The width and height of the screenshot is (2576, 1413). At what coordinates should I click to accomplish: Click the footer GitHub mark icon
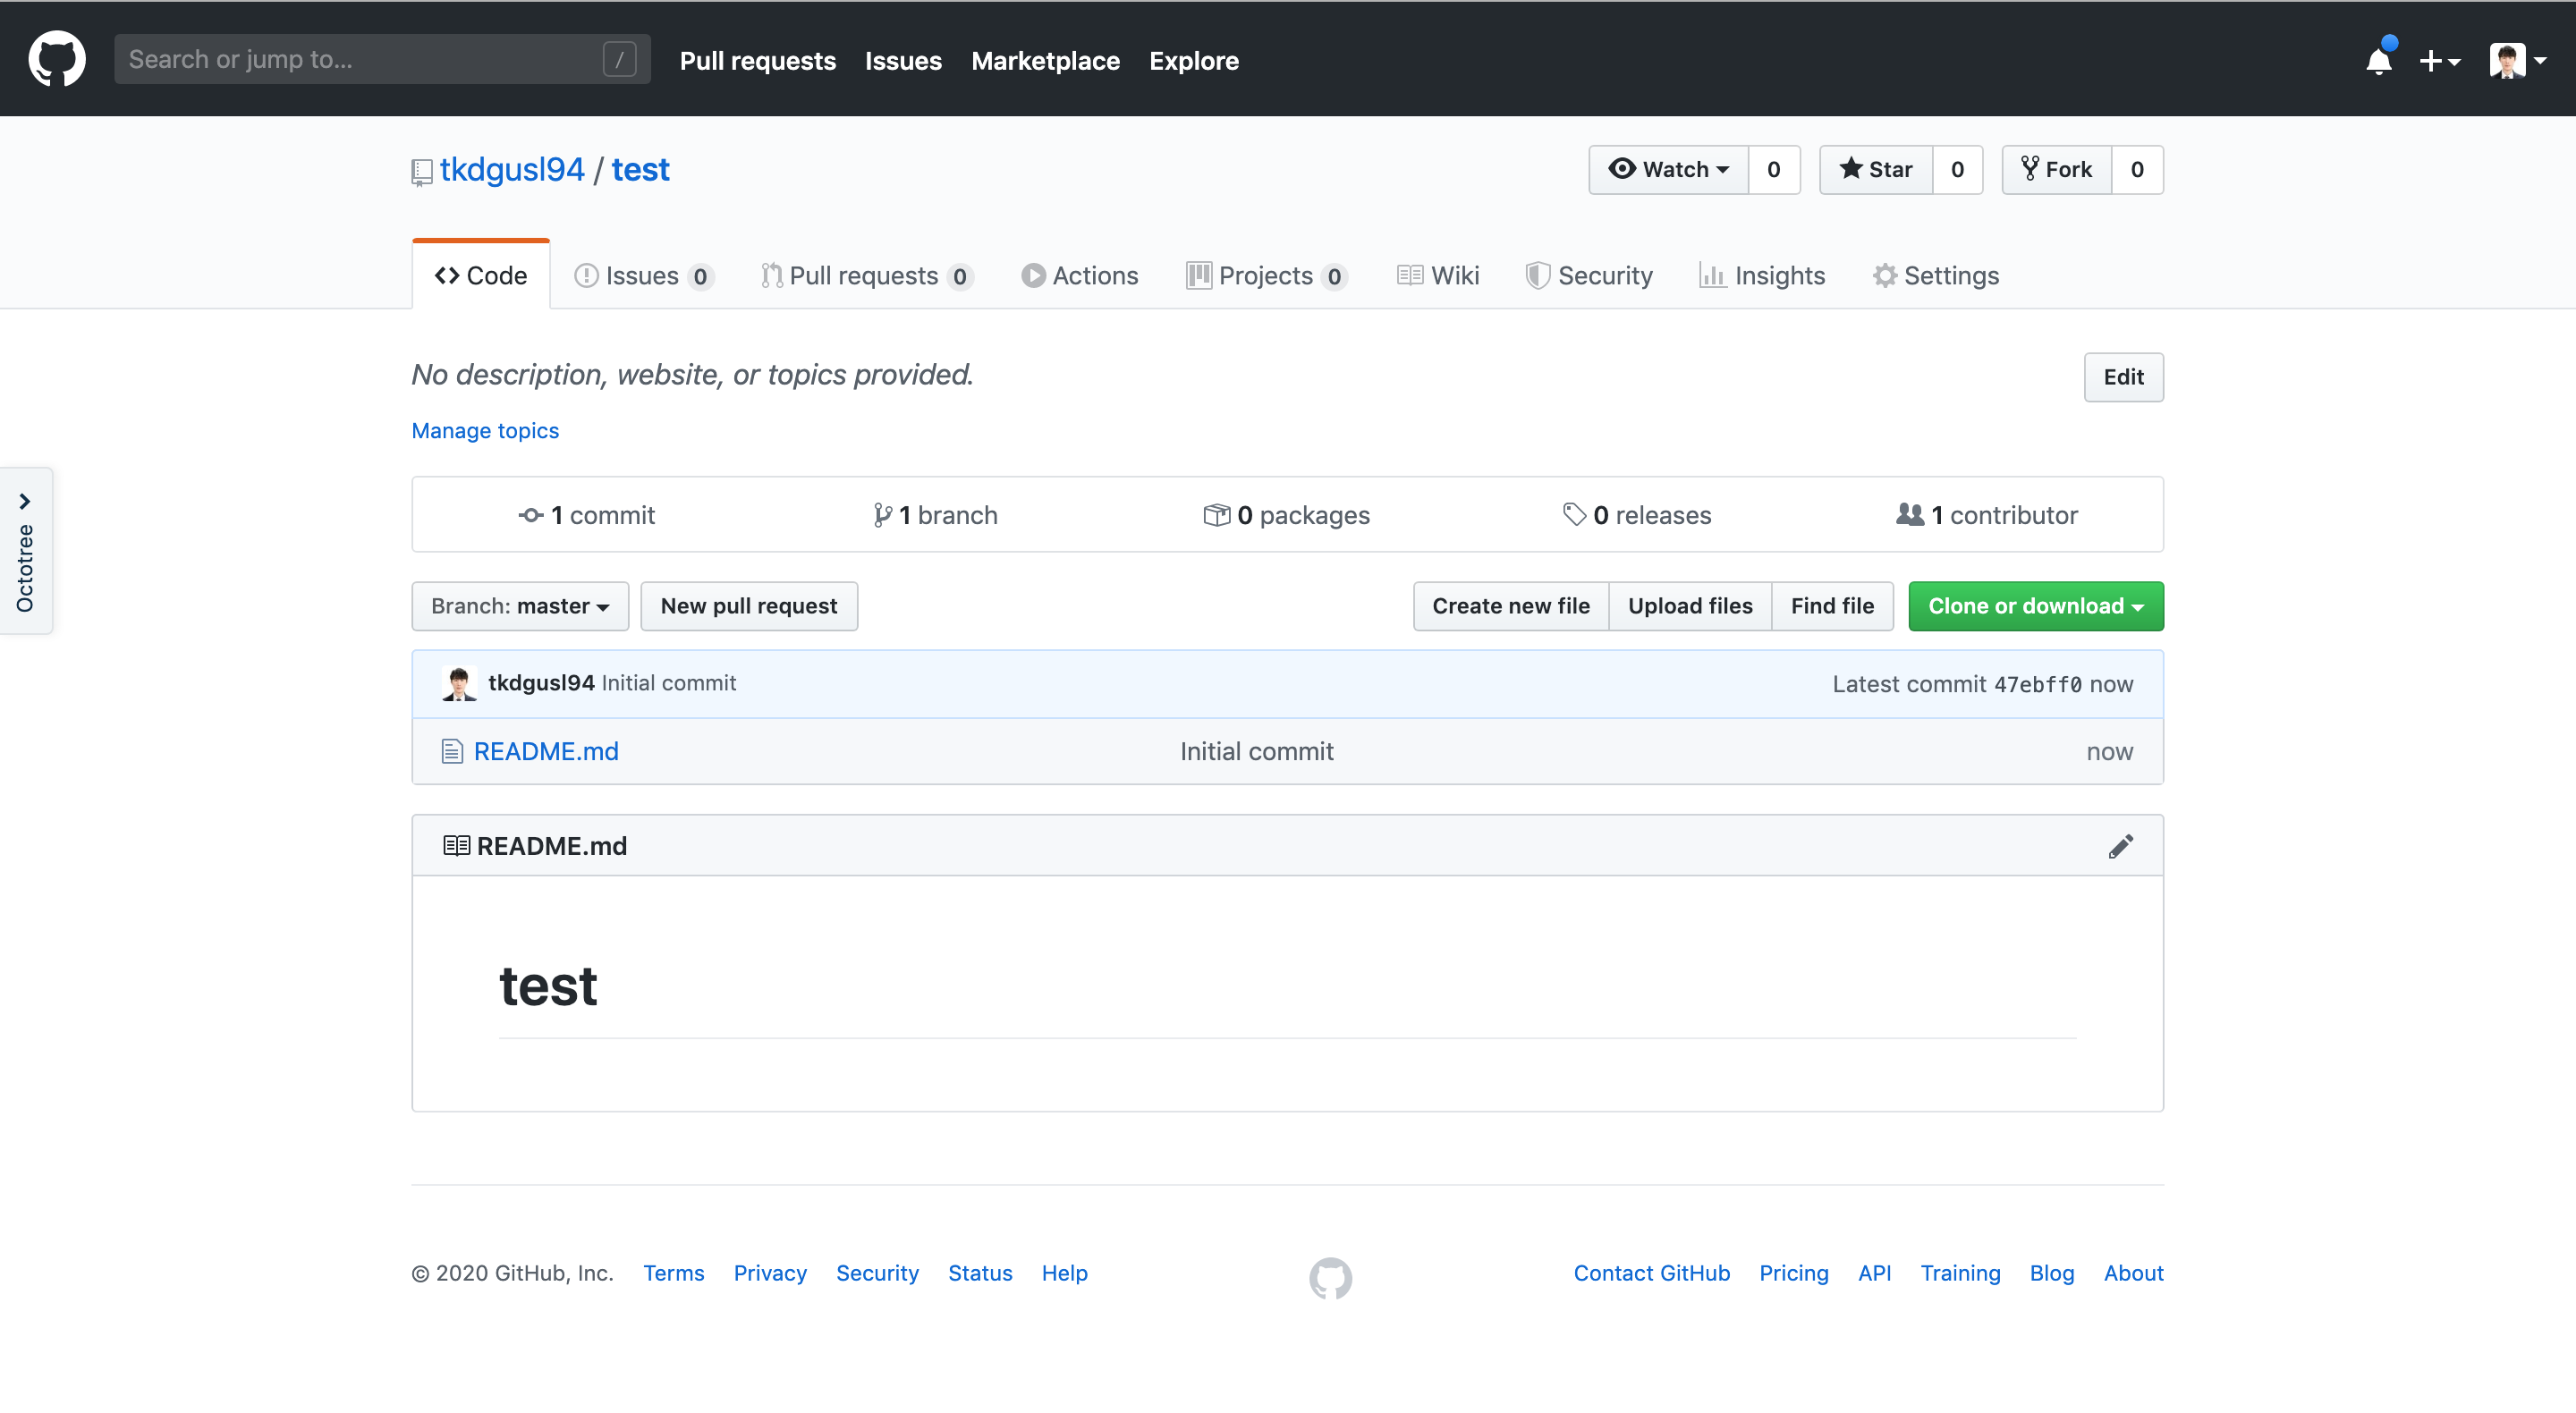click(1330, 1277)
